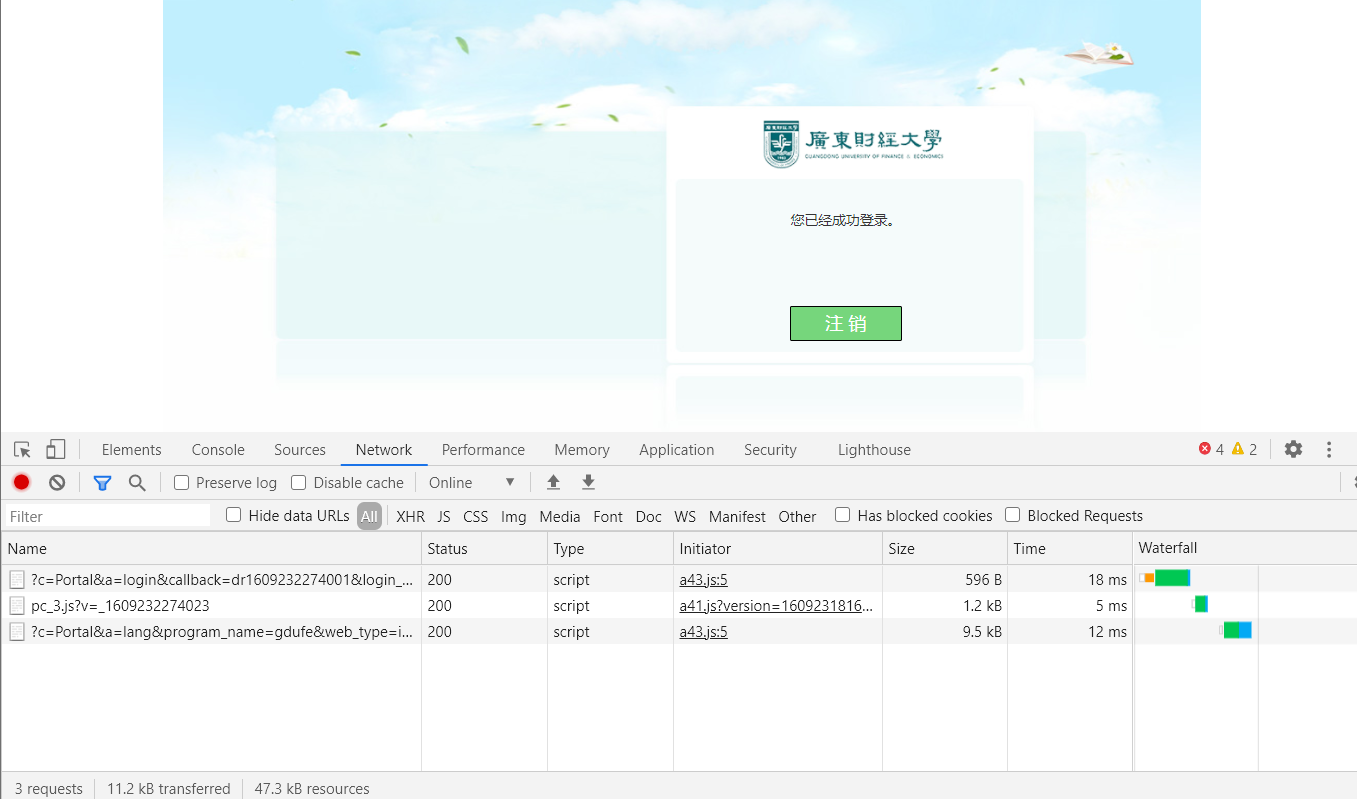Viewport: 1357px width, 799px height.
Task: Click the Waterfall column header
Action: pos(1245,548)
